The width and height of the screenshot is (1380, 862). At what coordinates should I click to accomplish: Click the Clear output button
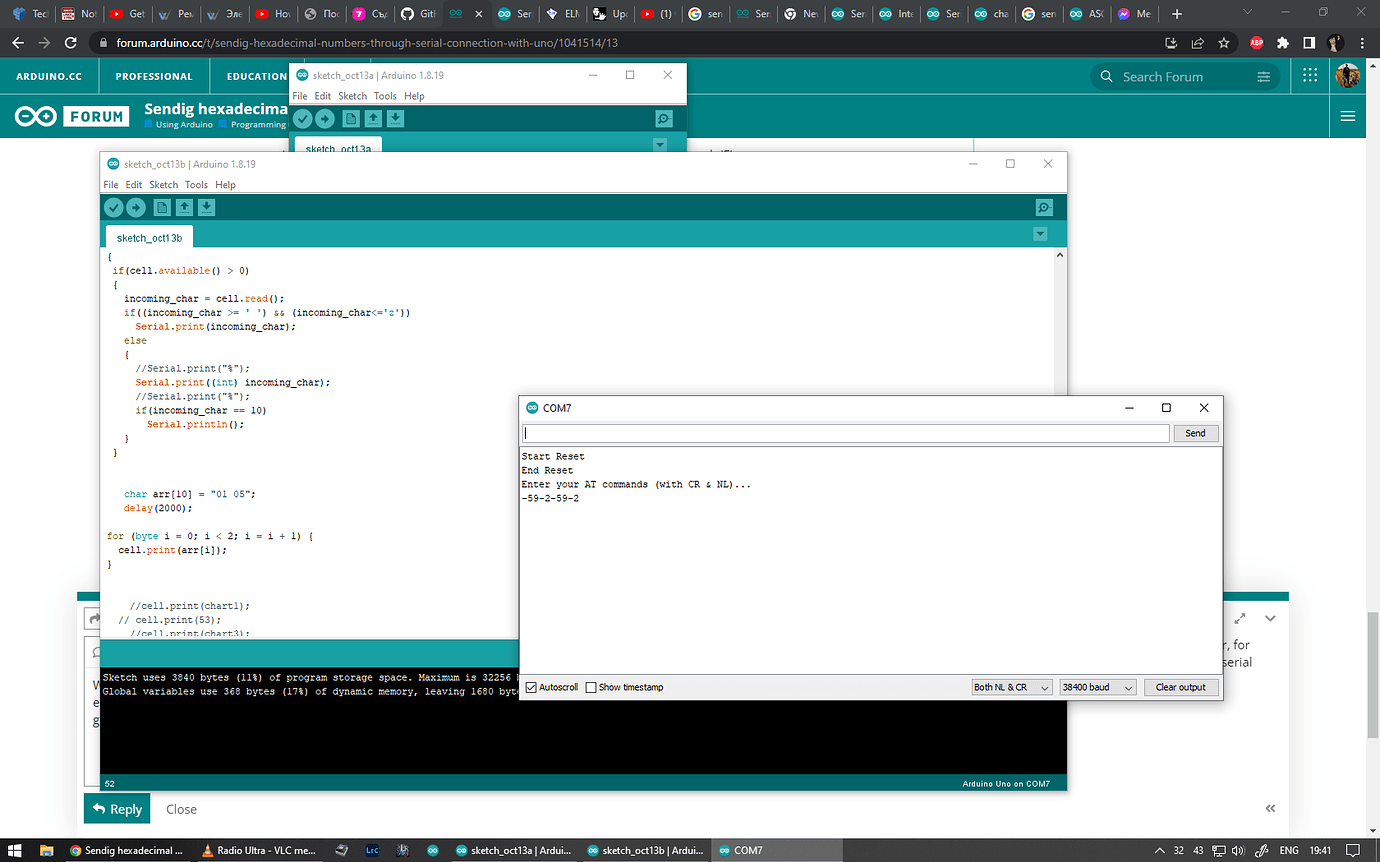point(1180,687)
